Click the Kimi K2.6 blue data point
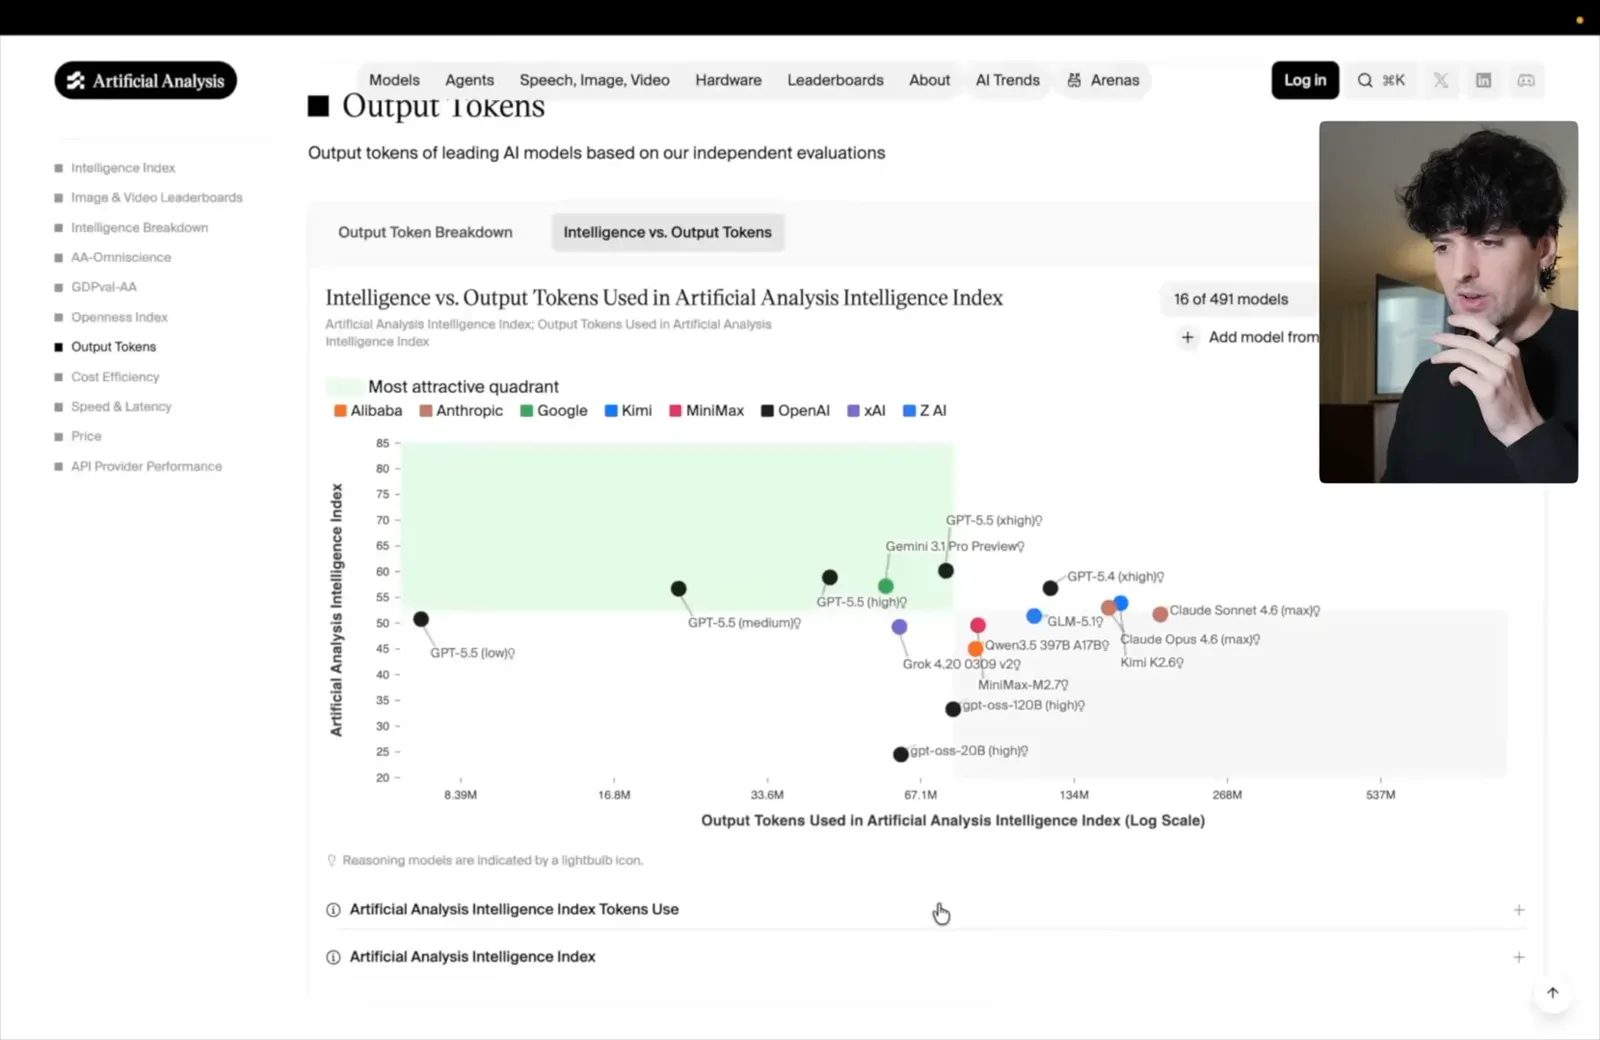 click(1121, 603)
